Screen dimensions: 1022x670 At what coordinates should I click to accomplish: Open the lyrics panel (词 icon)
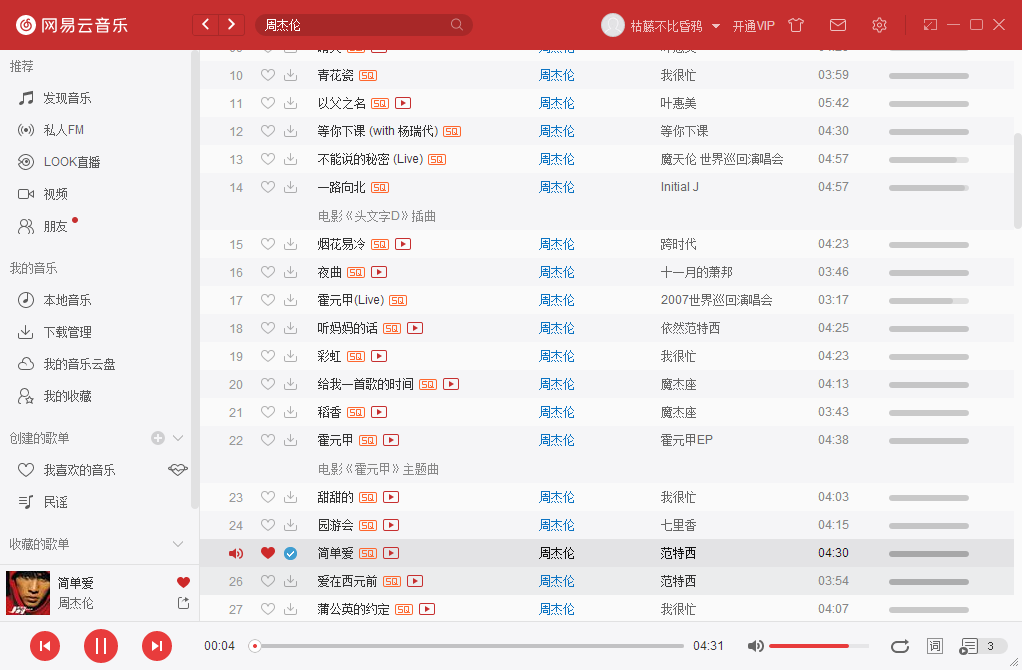[935, 646]
